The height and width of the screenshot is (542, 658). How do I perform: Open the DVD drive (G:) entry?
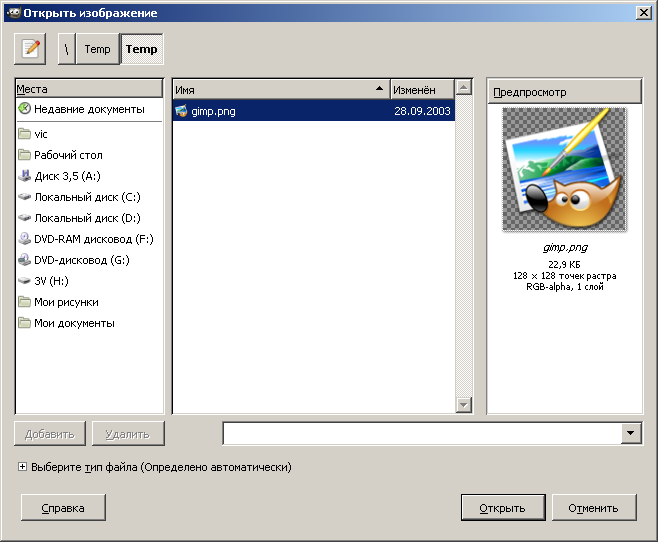pos(81,260)
